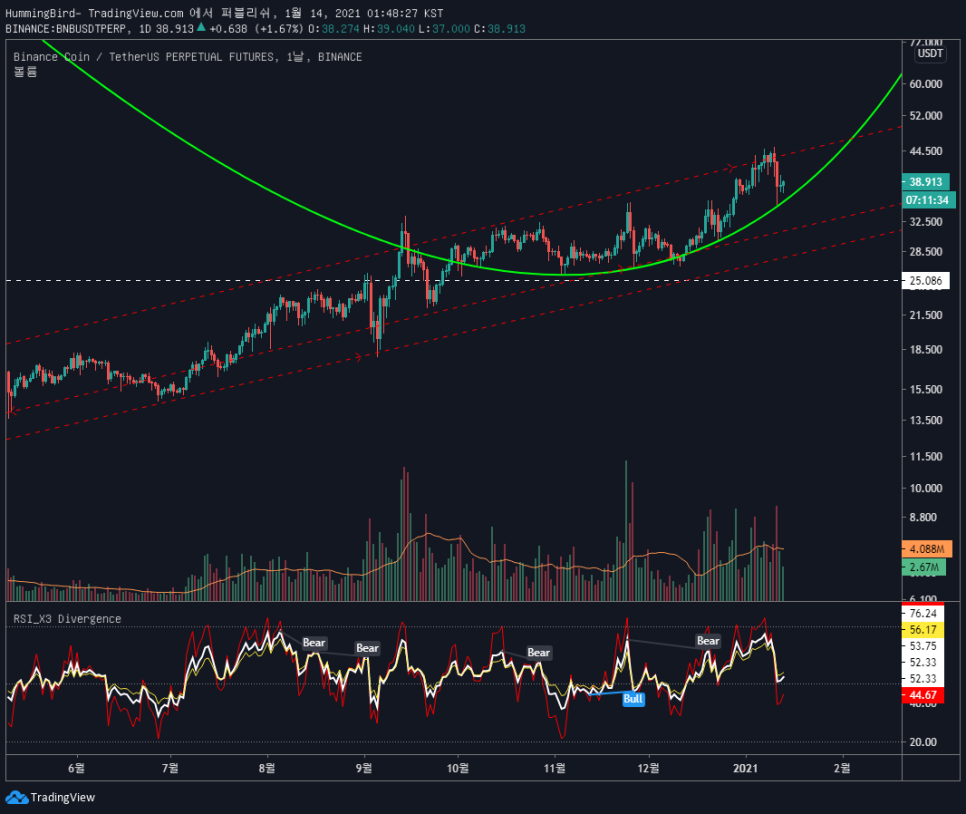Viewport: 966px width, 814px height.
Task: Click the 12월 label on time axis
Action: 648,768
